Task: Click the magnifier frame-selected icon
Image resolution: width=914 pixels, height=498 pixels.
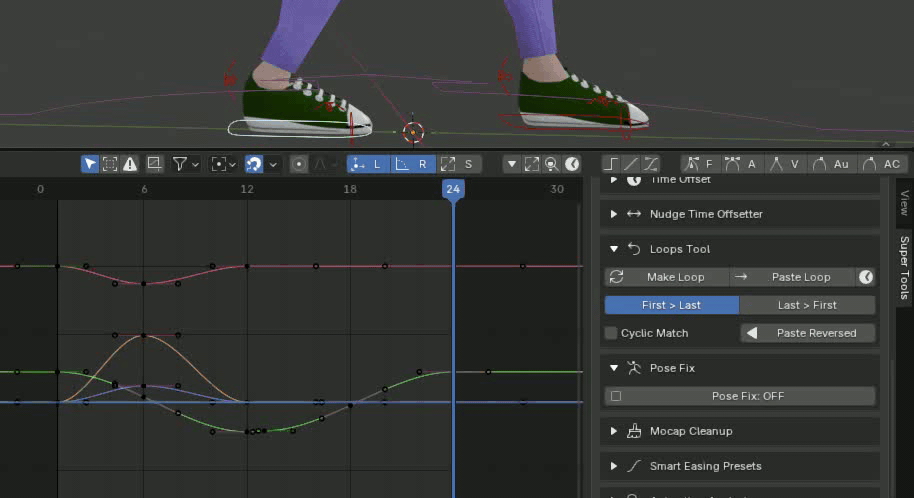Action: coord(551,164)
